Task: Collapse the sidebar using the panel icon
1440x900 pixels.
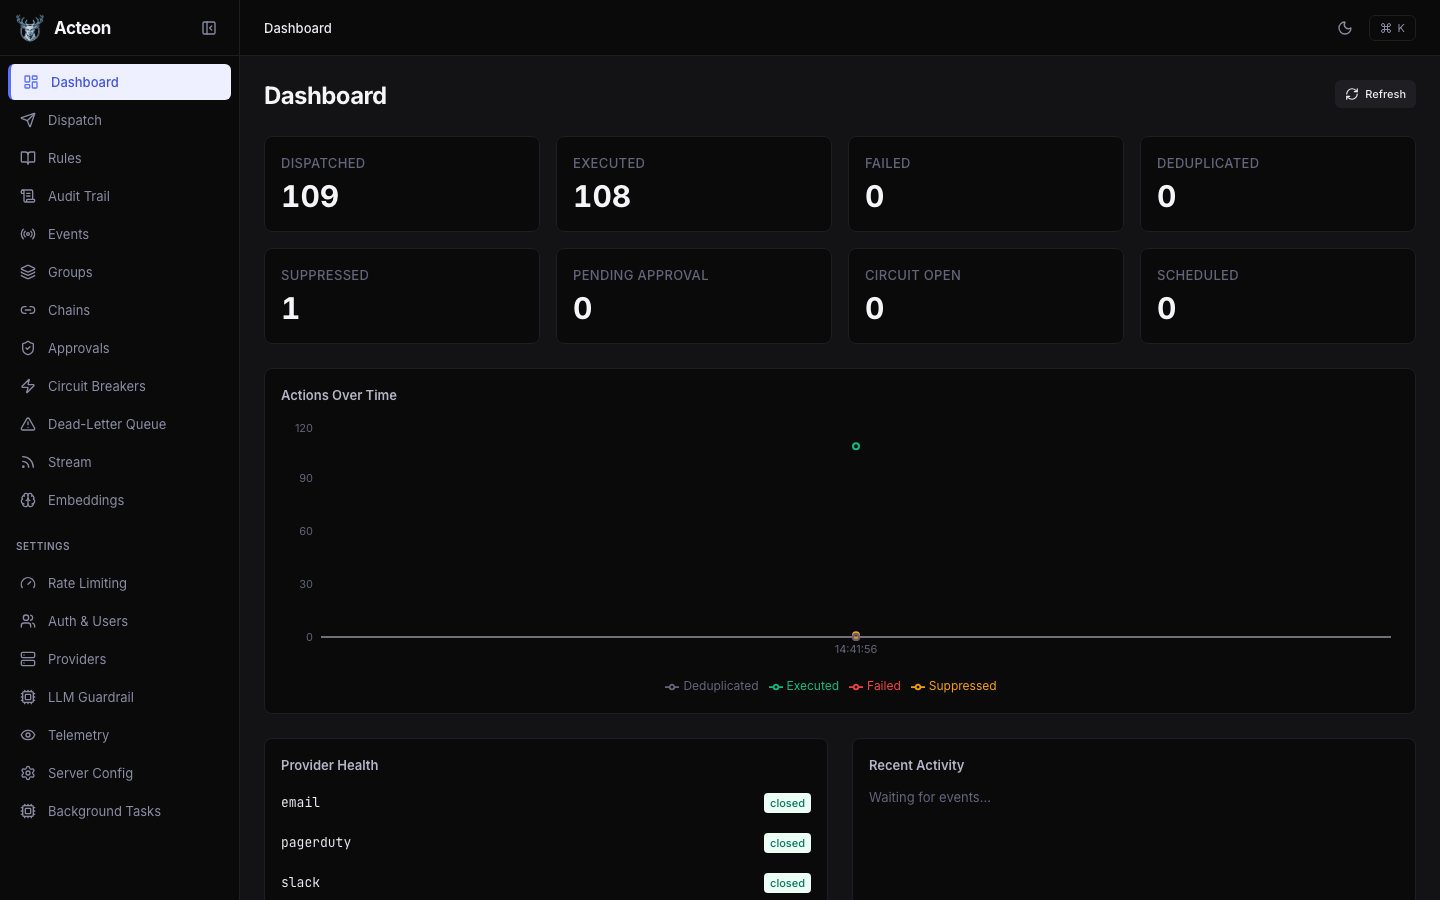Action: pos(209,28)
